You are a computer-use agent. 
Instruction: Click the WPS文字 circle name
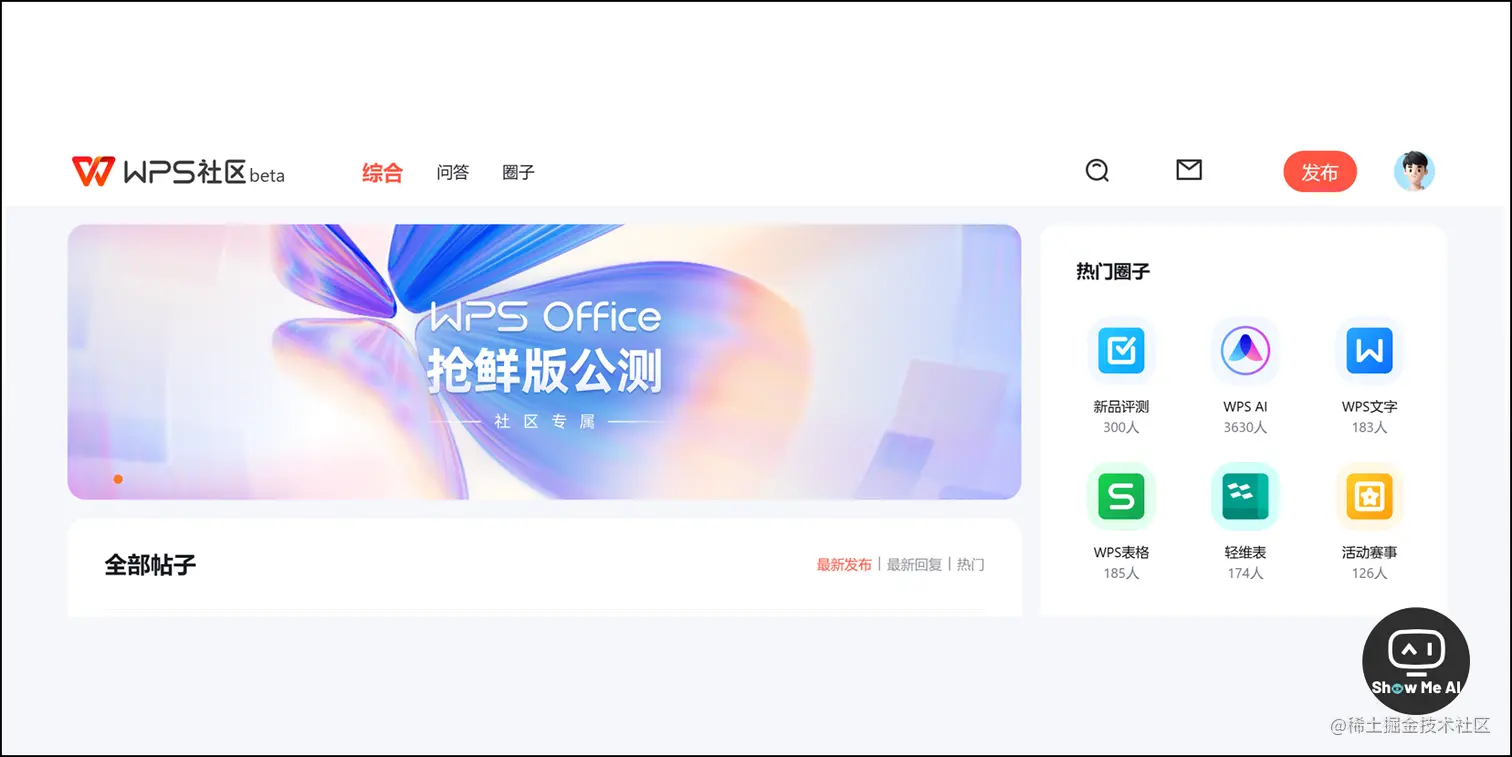click(x=1369, y=407)
